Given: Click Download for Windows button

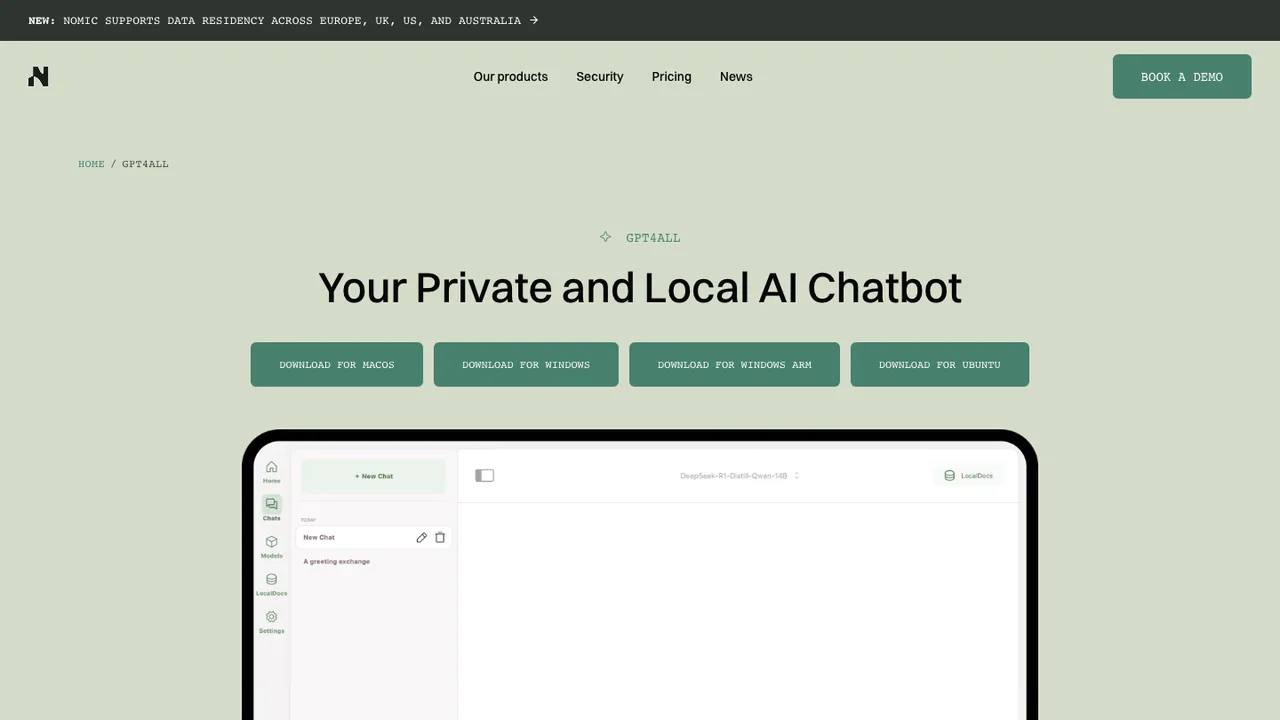Looking at the screenshot, I should pos(526,364).
